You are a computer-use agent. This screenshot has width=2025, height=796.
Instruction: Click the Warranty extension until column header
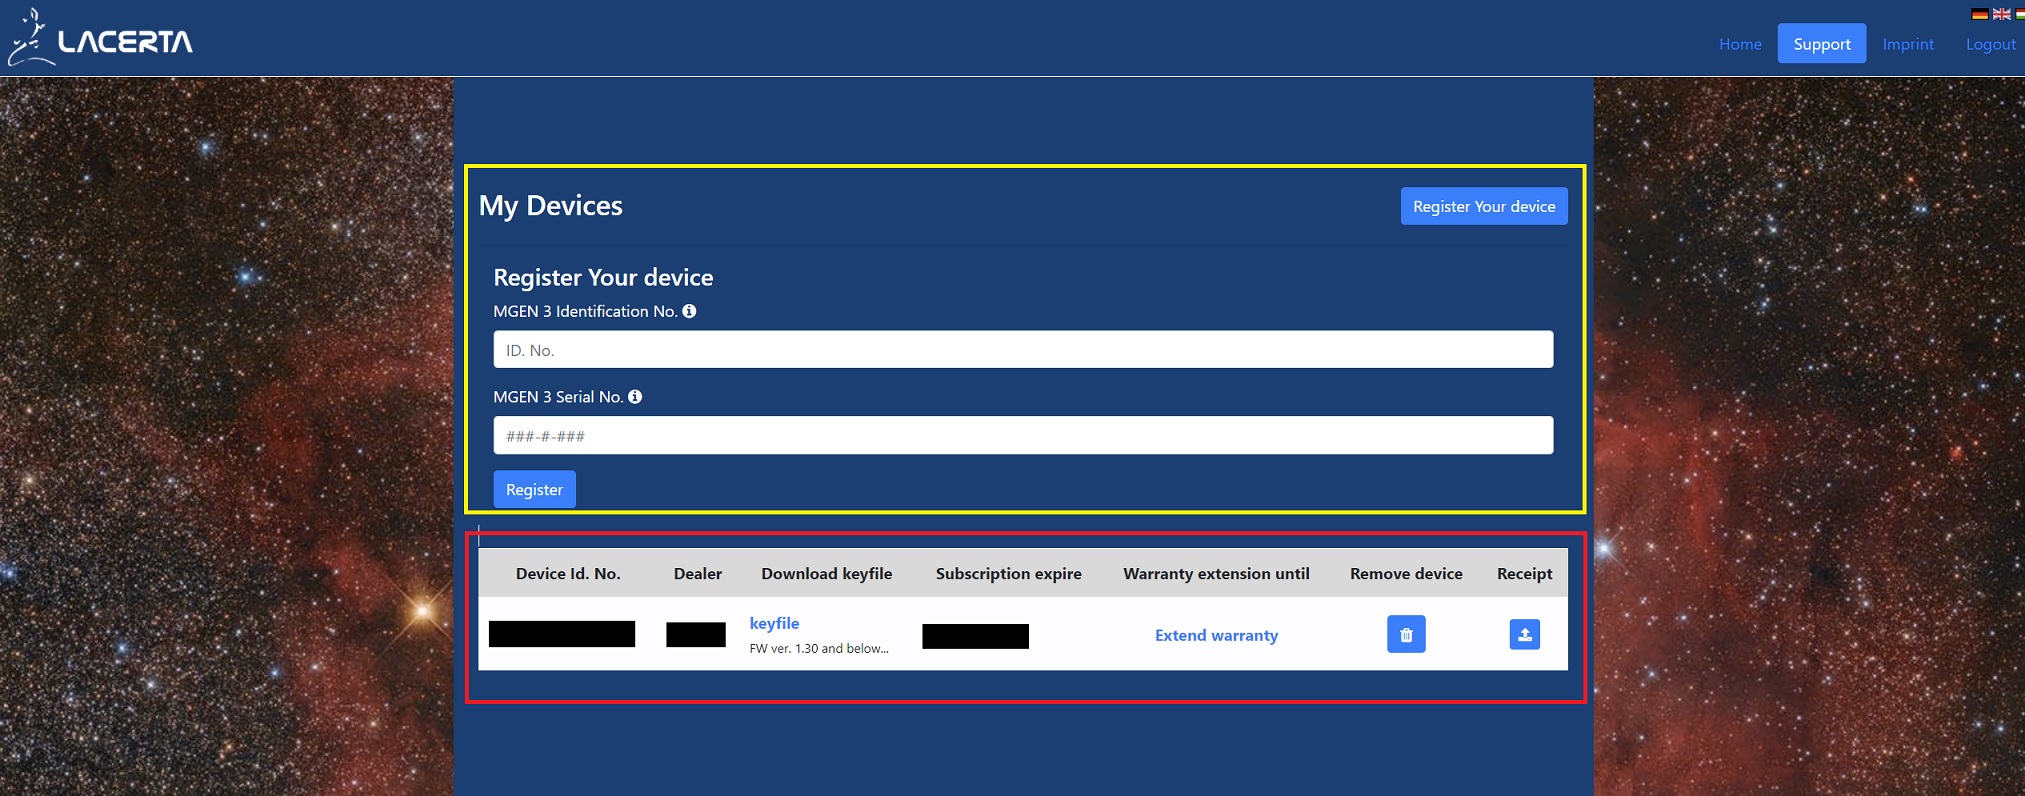pyautogui.click(x=1216, y=573)
